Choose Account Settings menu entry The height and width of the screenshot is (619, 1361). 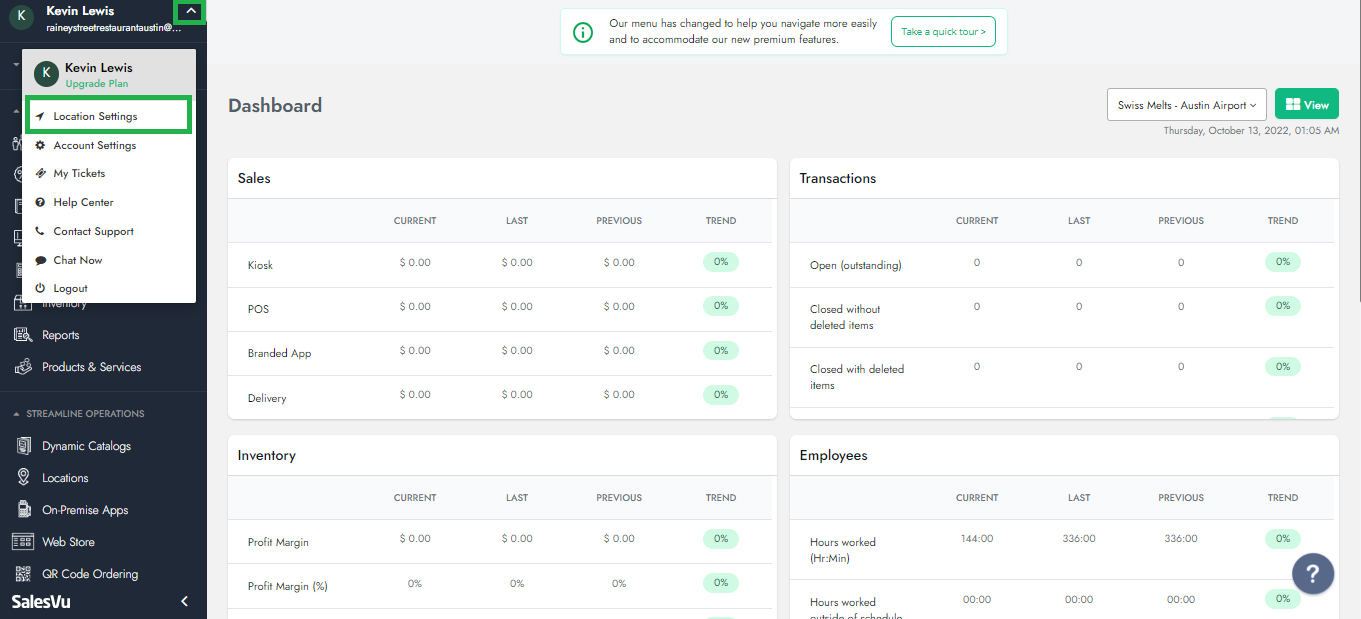pyautogui.click(x=95, y=145)
